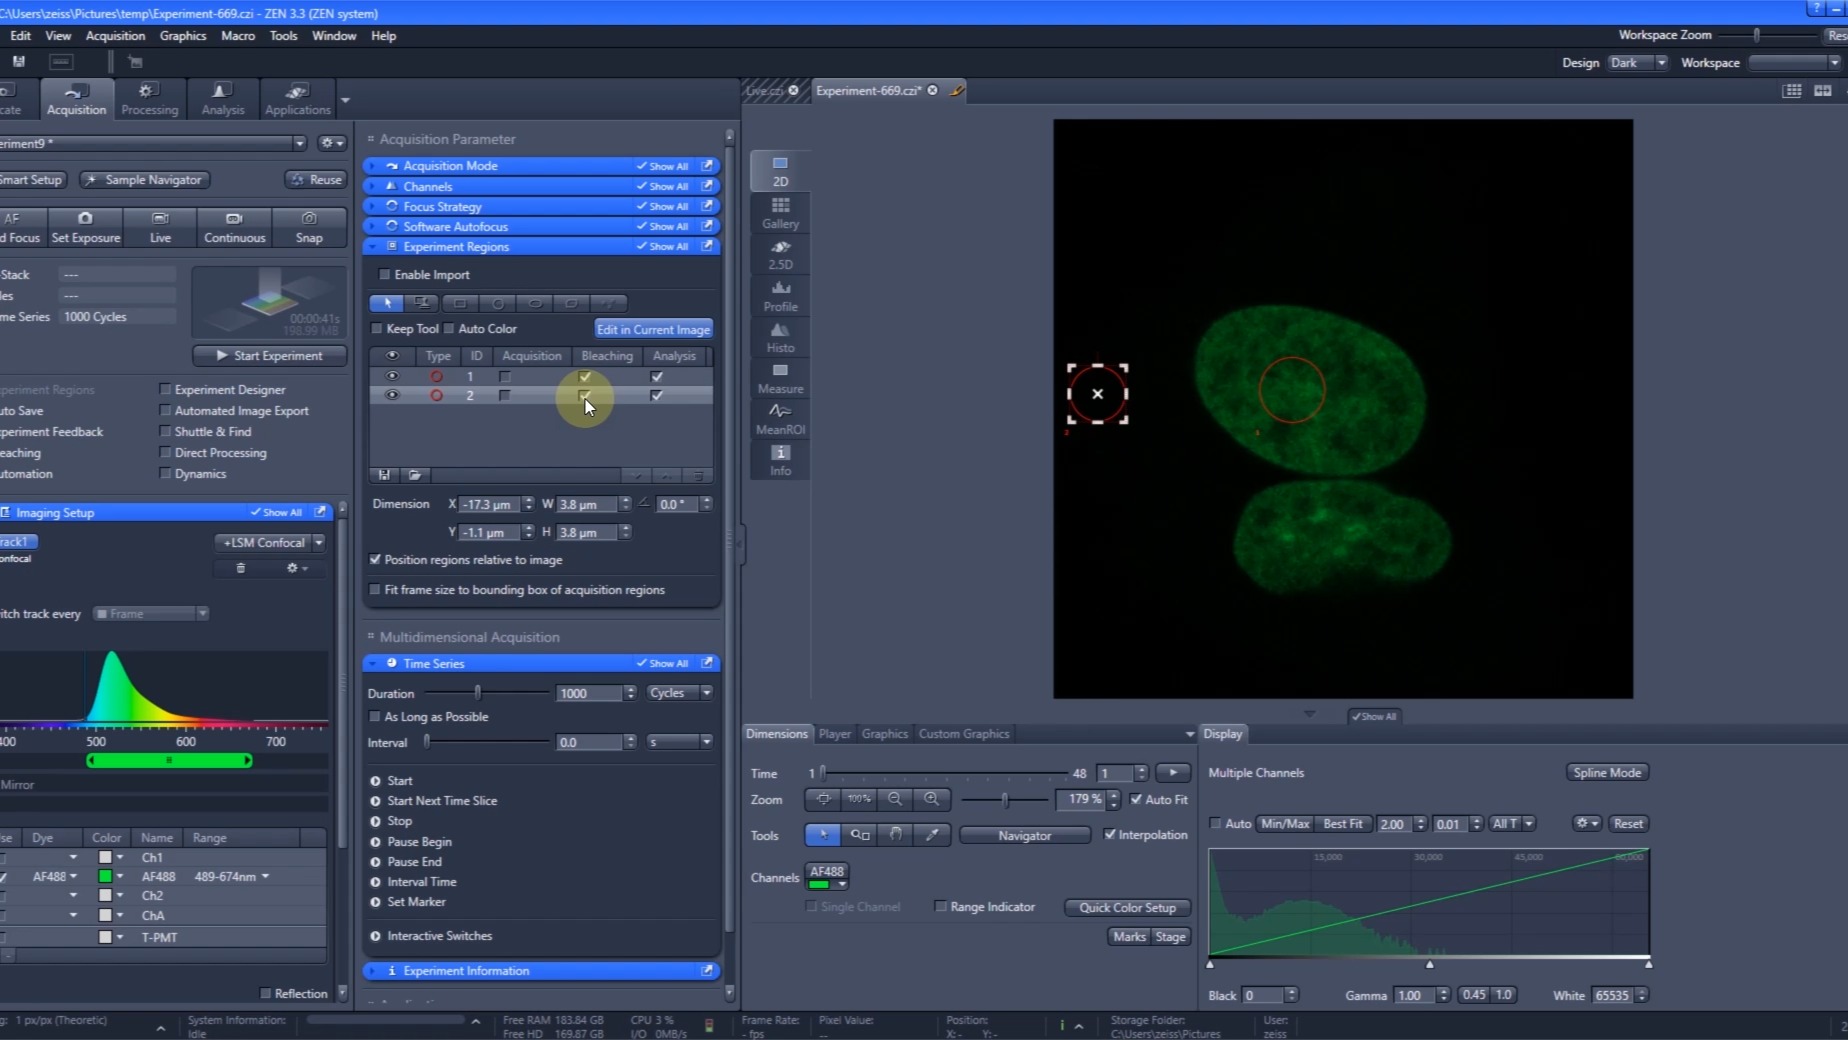The image size is (1848, 1040).
Task: Click the White value input field
Action: [x=1611, y=995]
